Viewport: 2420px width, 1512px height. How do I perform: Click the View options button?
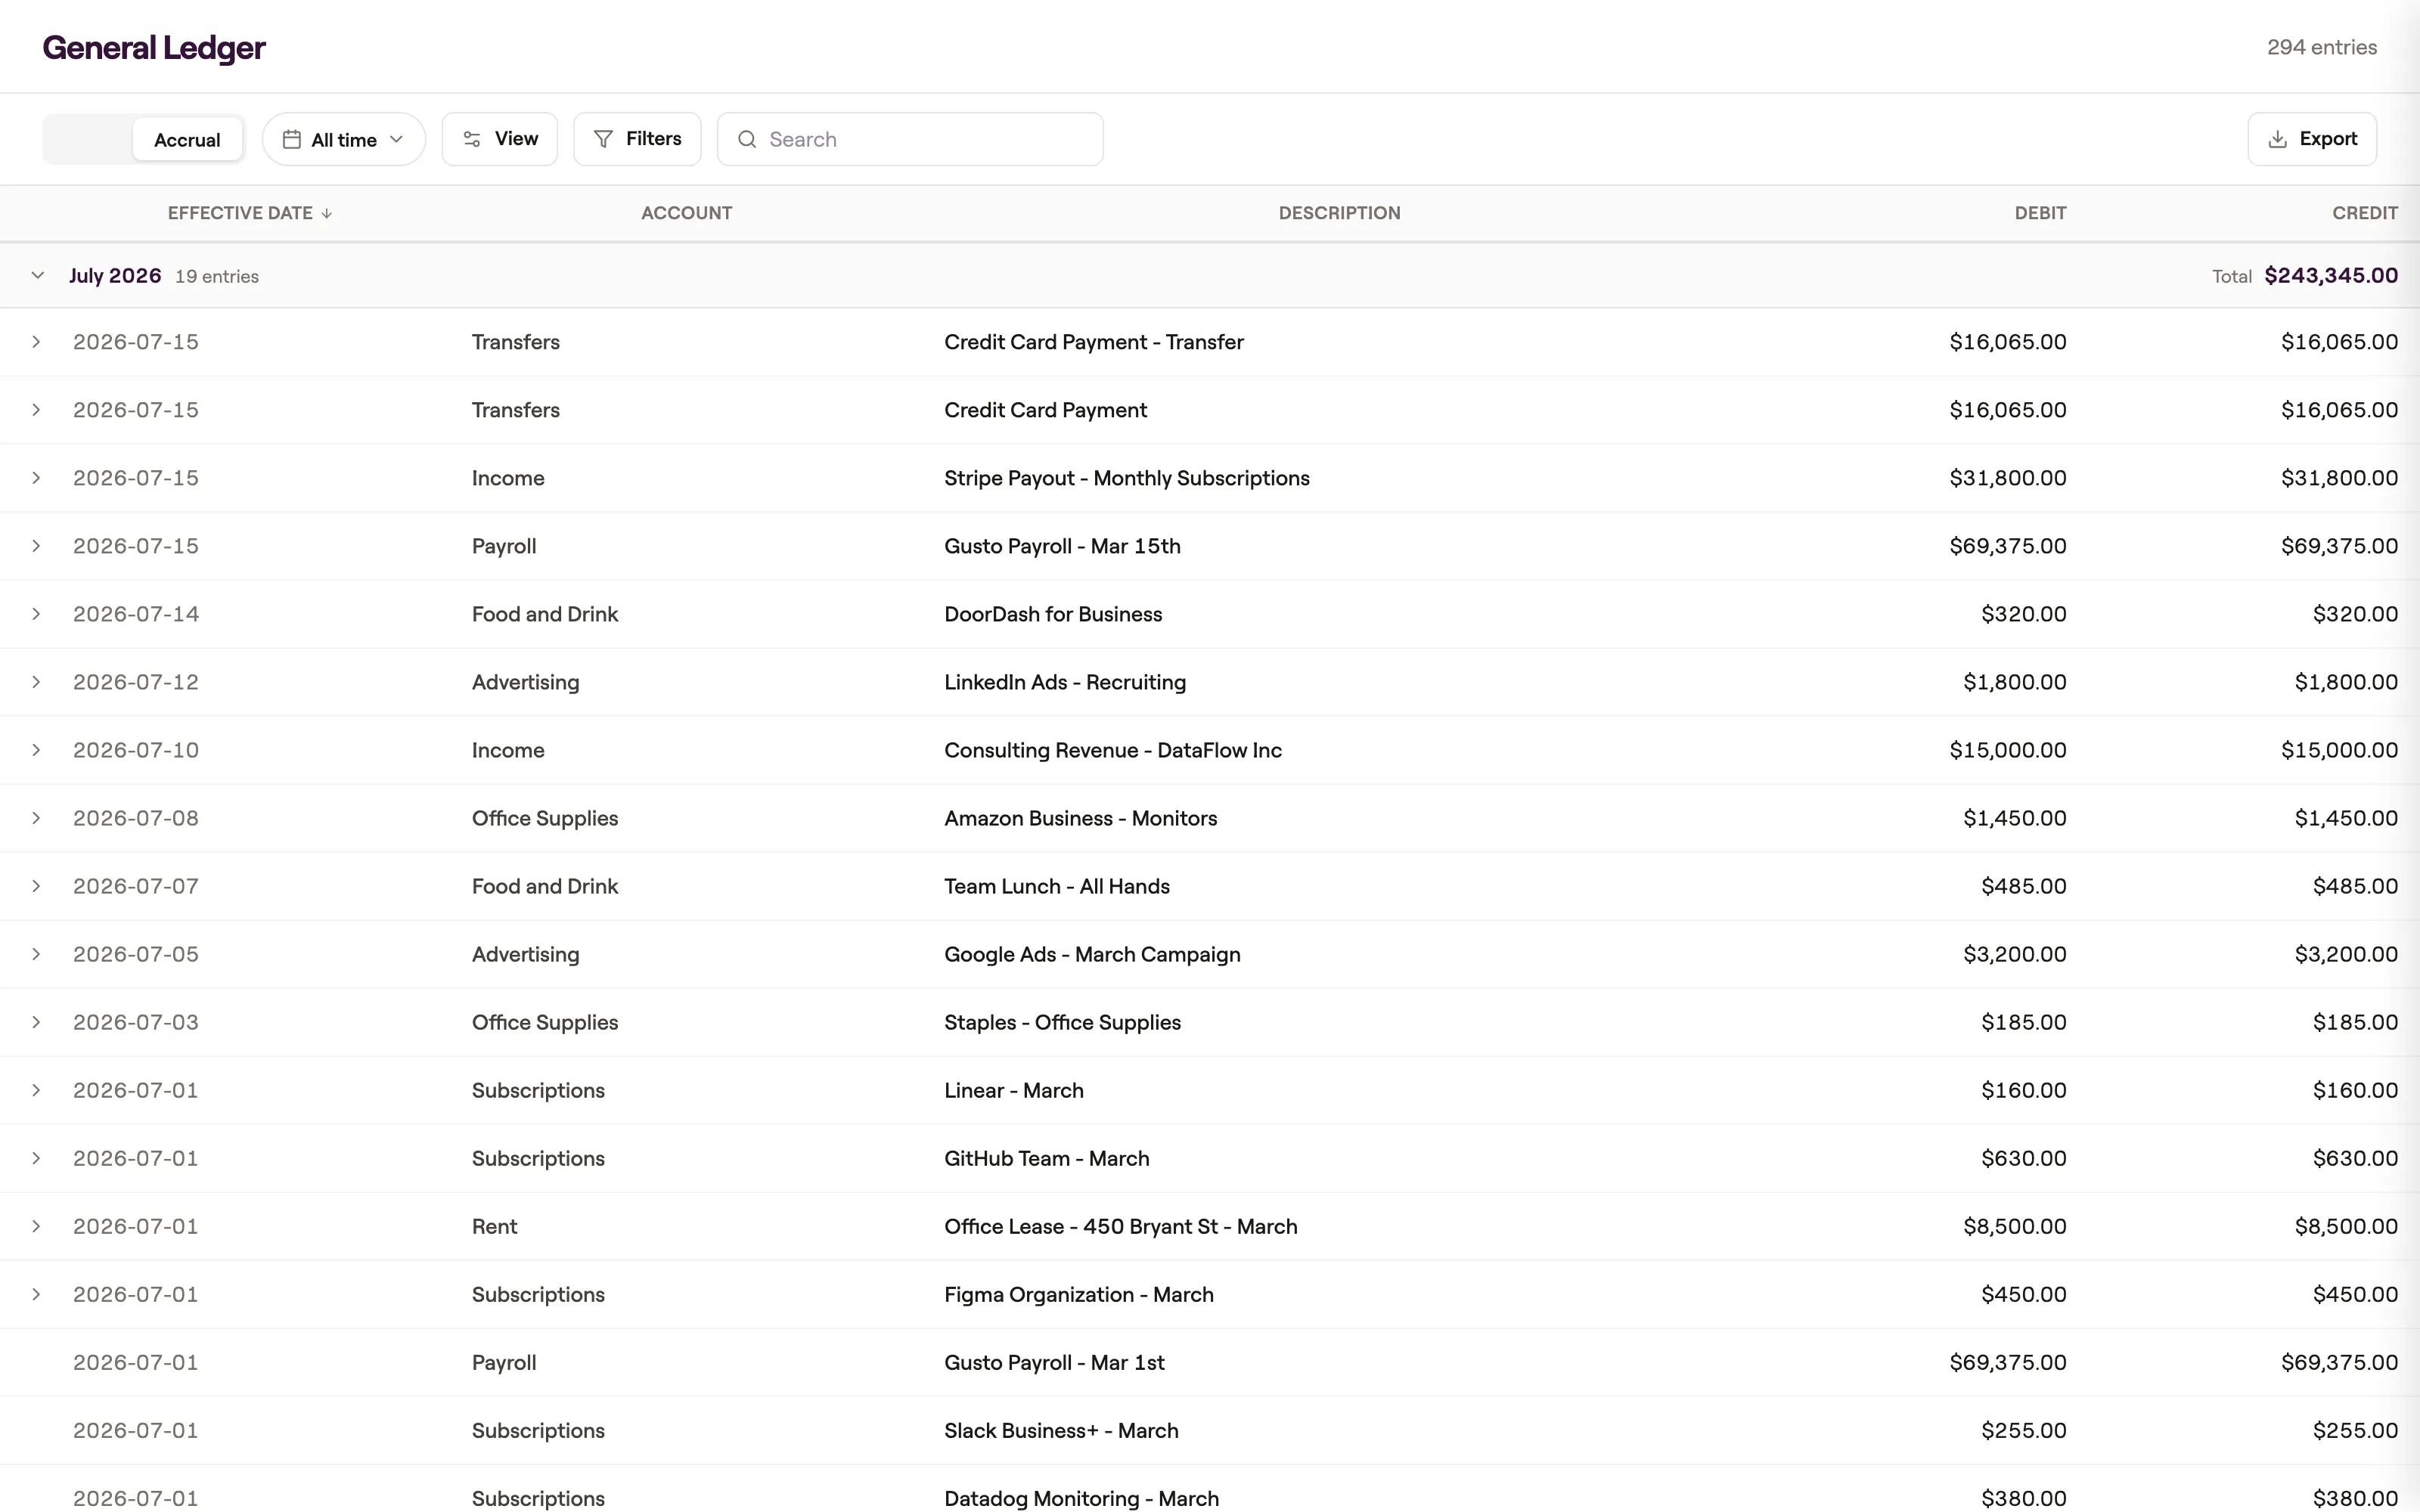click(499, 139)
